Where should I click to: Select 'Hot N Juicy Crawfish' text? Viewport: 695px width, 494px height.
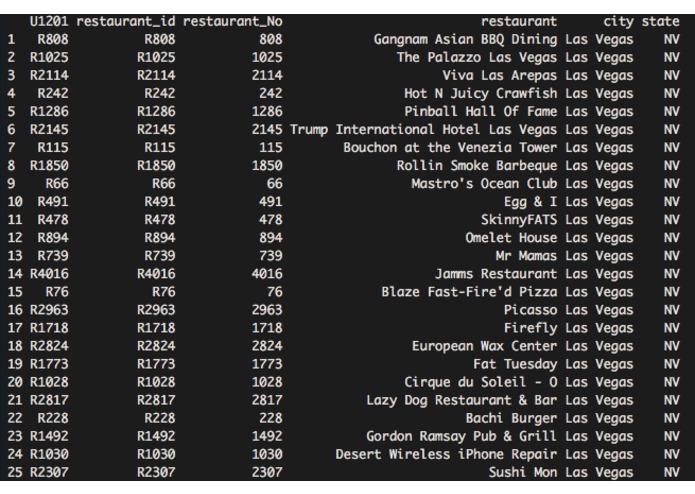[480, 94]
